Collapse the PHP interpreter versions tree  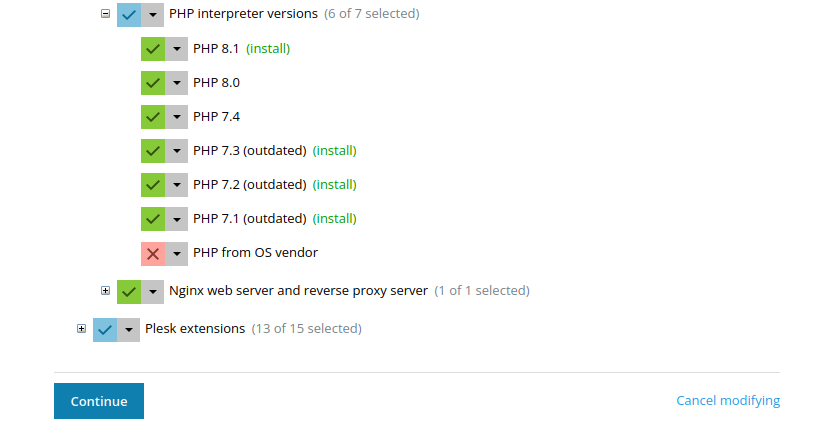click(x=105, y=15)
